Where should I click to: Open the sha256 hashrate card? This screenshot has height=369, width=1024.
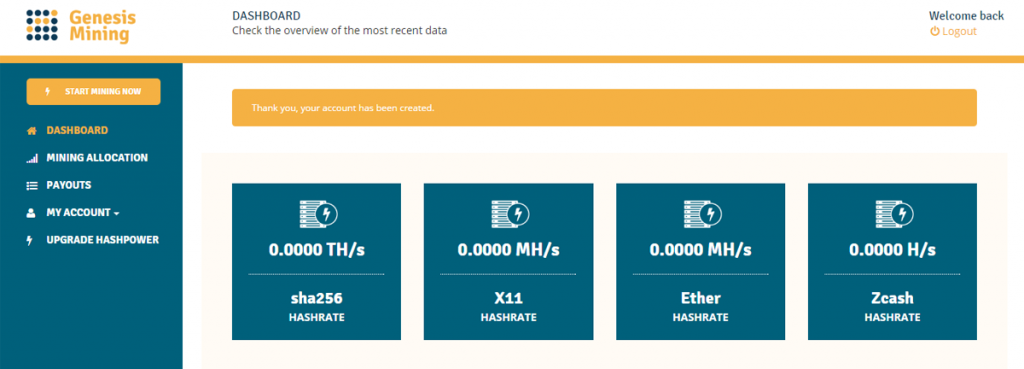pos(317,261)
